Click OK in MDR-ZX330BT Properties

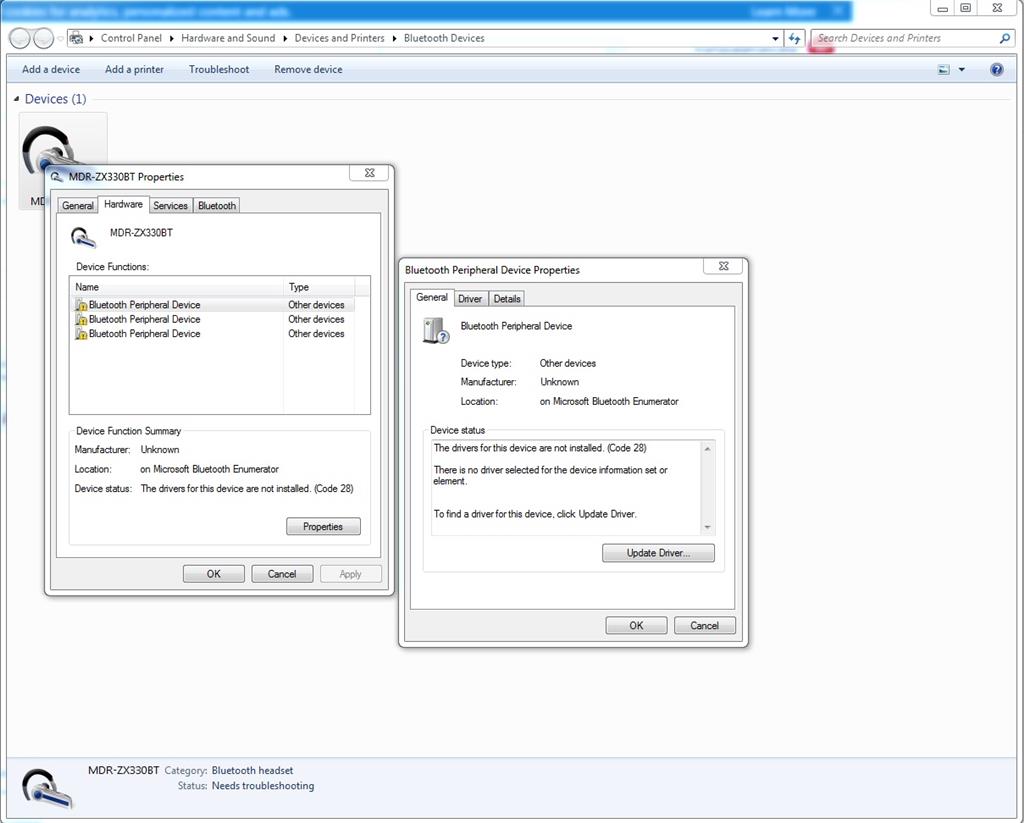pyautogui.click(x=214, y=574)
